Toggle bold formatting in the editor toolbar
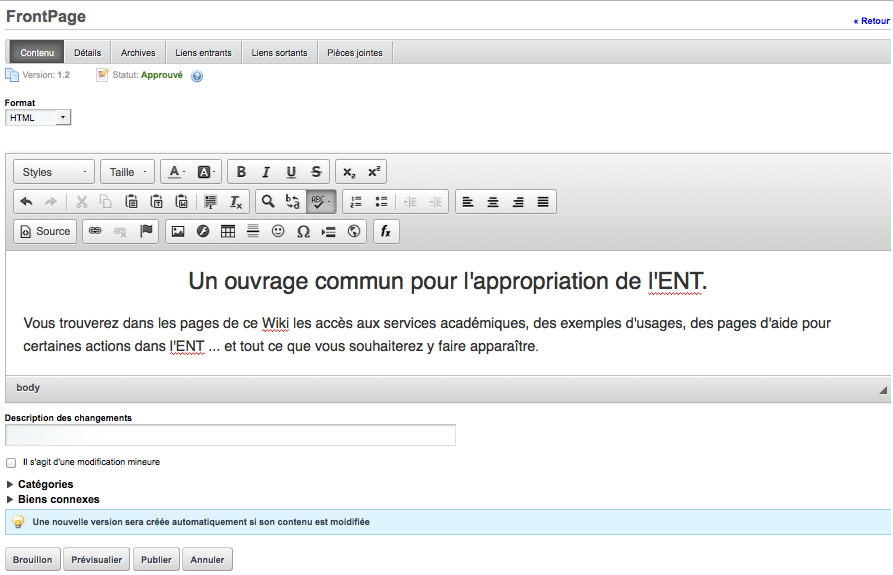 (x=241, y=172)
